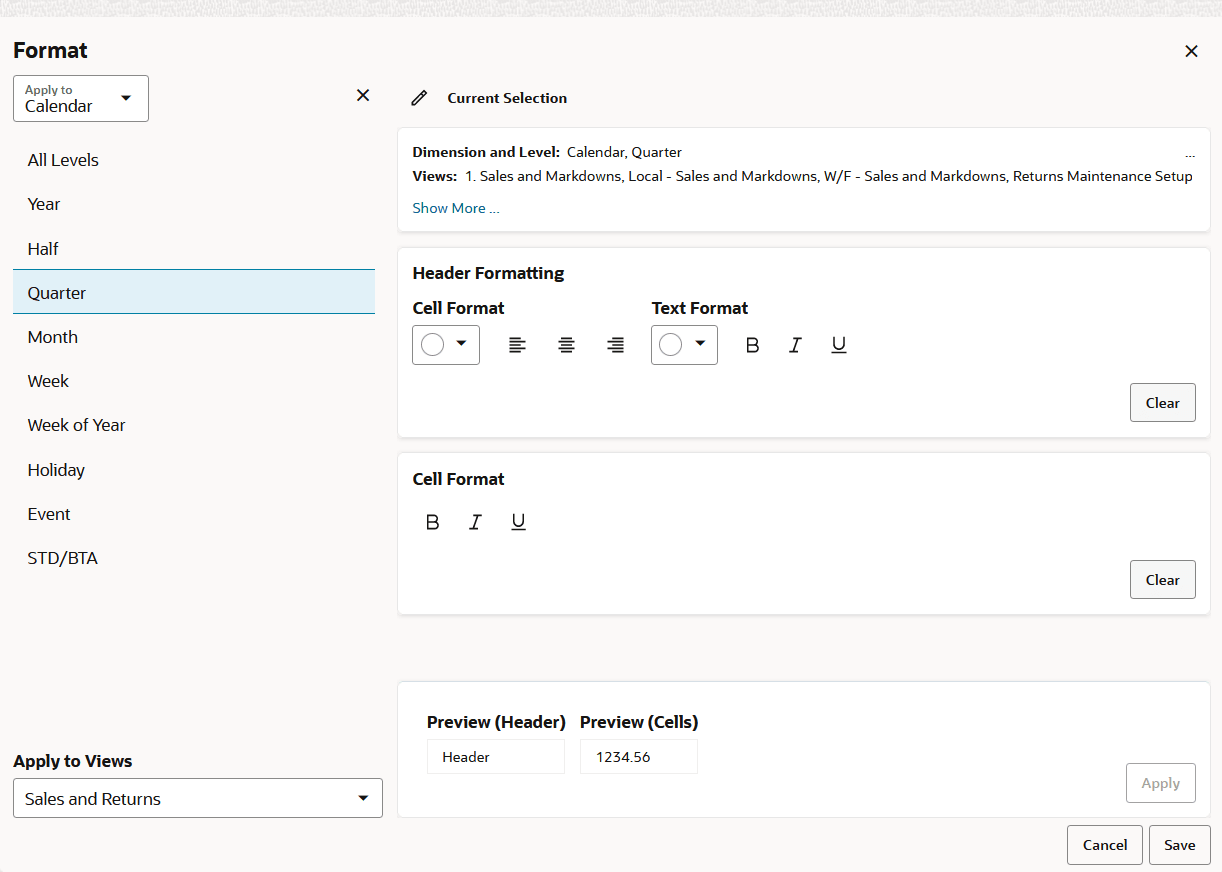Select the Half level
Image resolution: width=1222 pixels, height=872 pixels.
[x=194, y=249]
